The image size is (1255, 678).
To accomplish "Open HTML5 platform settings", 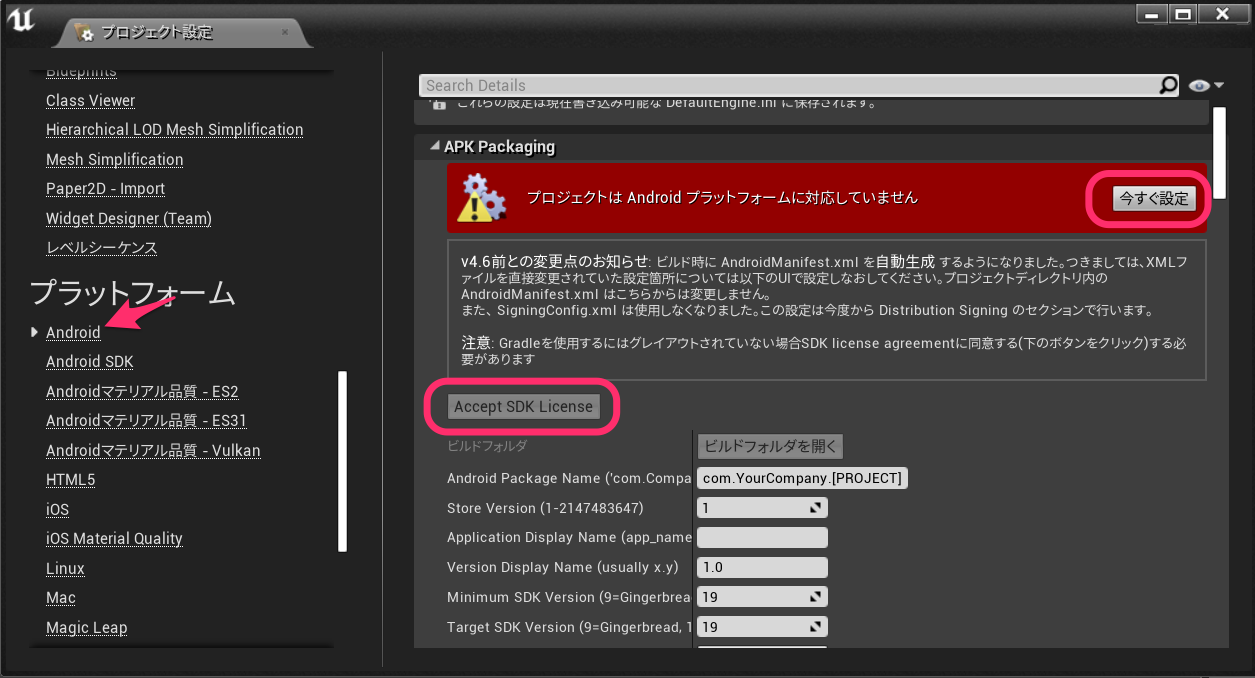I will point(70,480).
